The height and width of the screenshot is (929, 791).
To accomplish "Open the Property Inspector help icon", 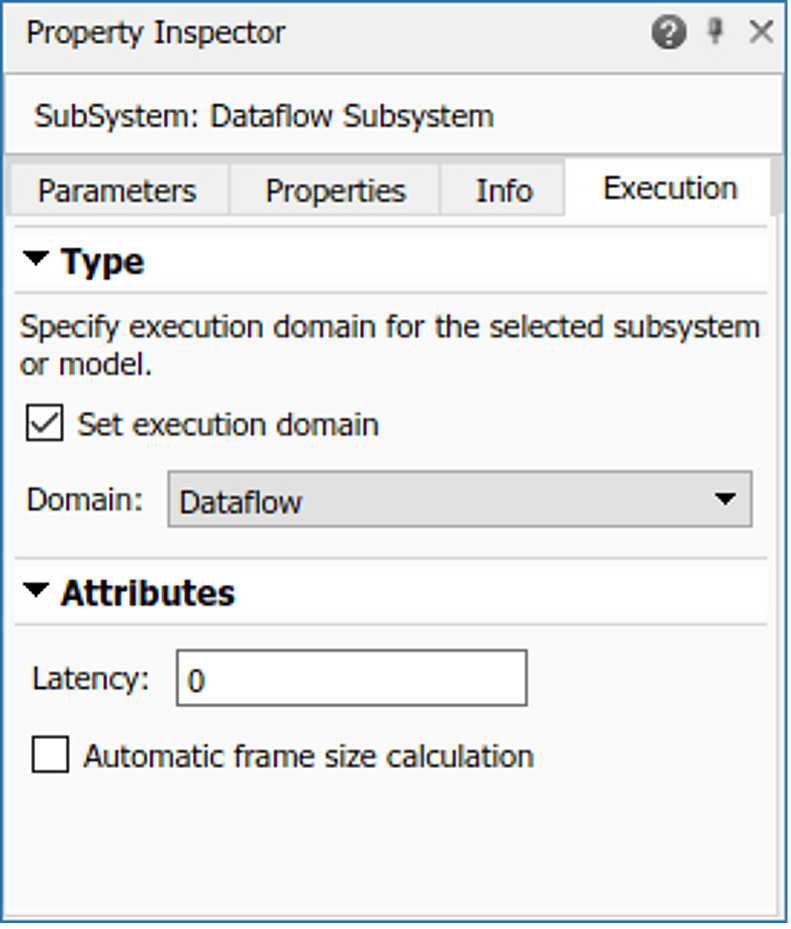I will (x=668, y=32).
